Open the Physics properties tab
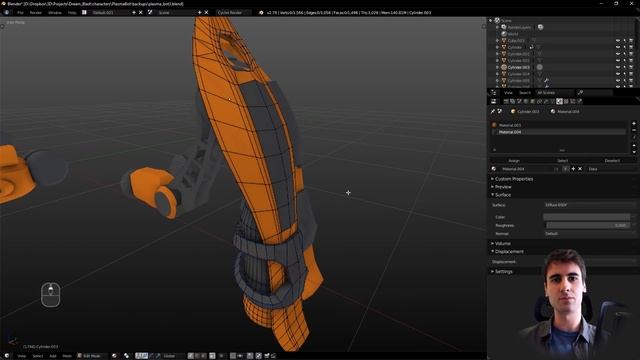The height and width of the screenshot is (360, 640). click(x=580, y=101)
